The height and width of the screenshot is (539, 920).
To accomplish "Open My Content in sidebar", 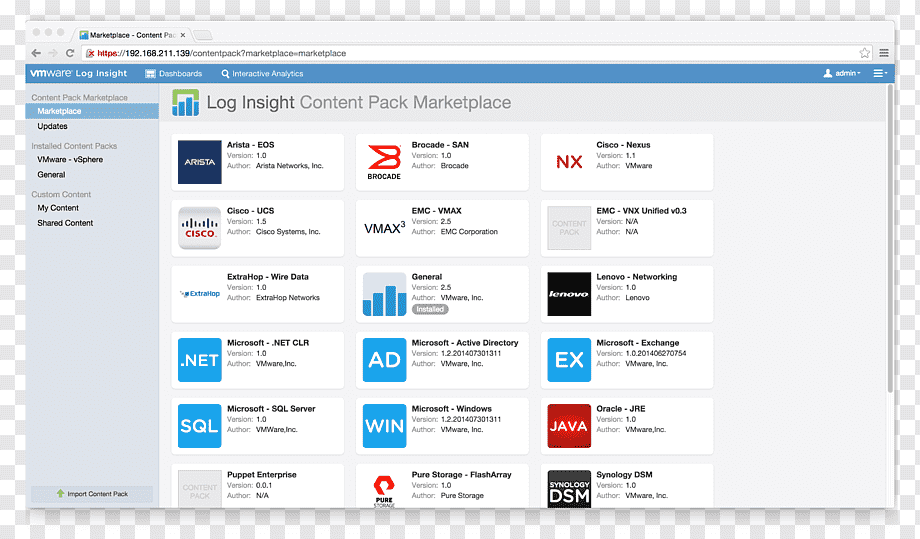I will (x=58, y=208).
